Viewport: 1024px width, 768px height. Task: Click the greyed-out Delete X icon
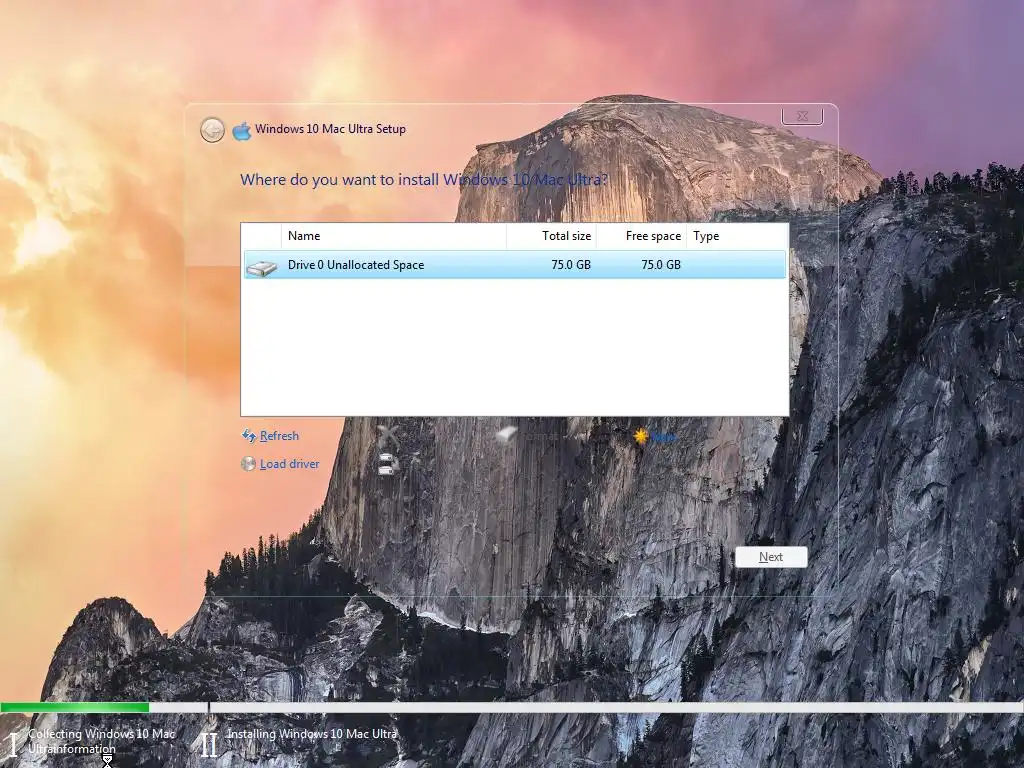(x=388, y=435)
